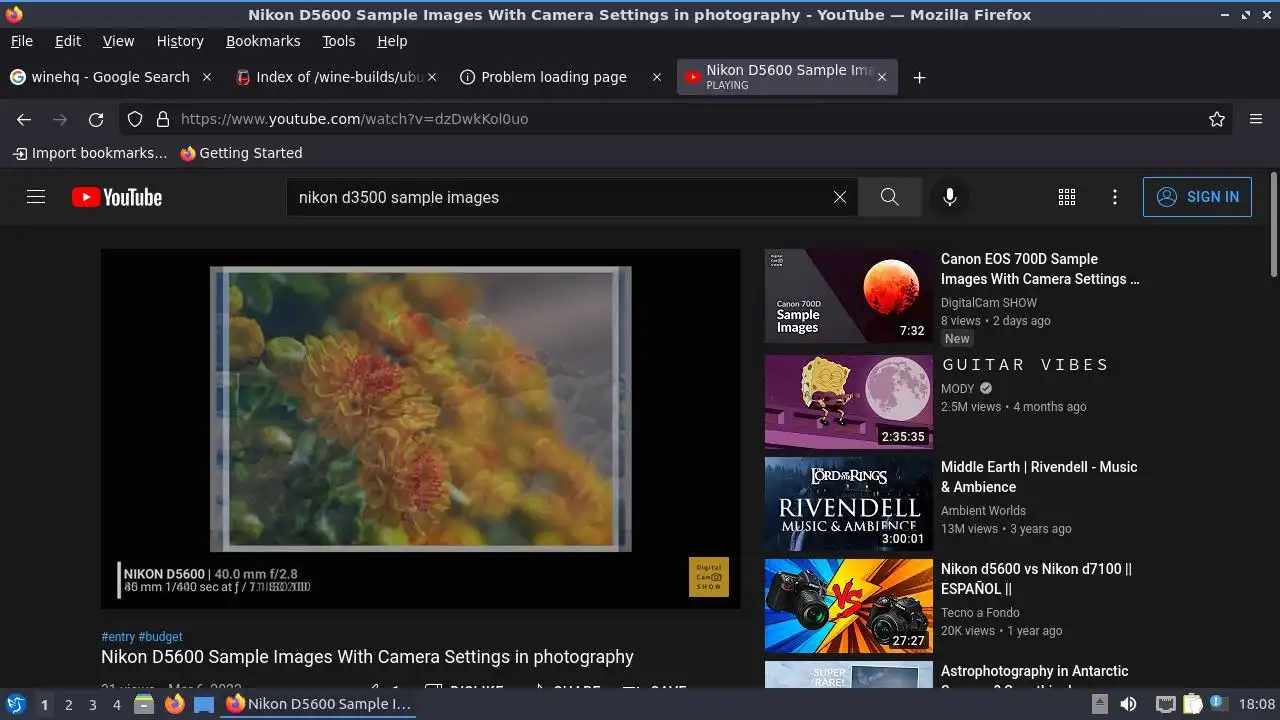Select the Nikon D5600 taskbar window button
This screenshot has width=1280, height=720.
(x=319, y=704)
